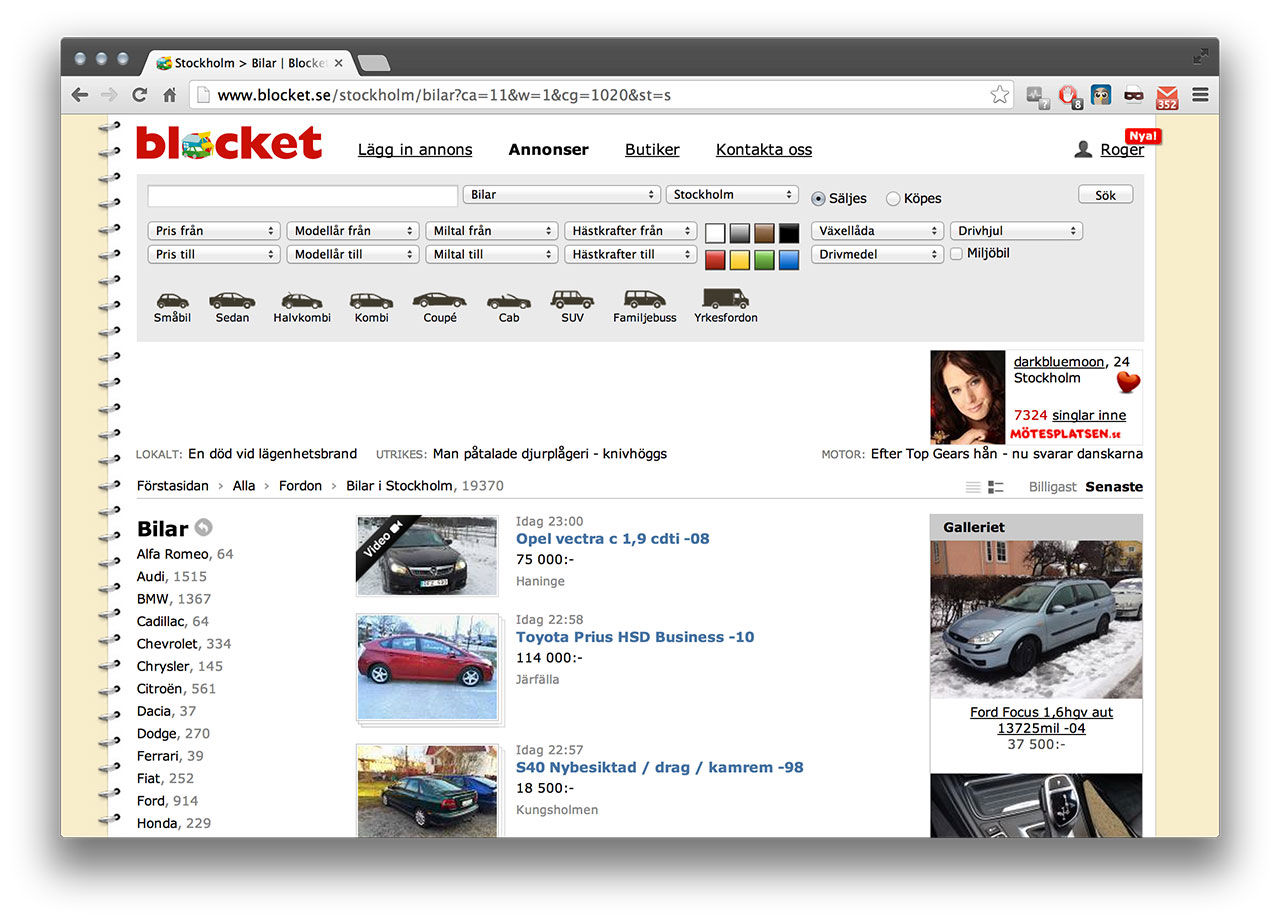Open the Gmail extension icon showing 352
The width and height of the screenshot is (1280, 922).
point(1167,96)
